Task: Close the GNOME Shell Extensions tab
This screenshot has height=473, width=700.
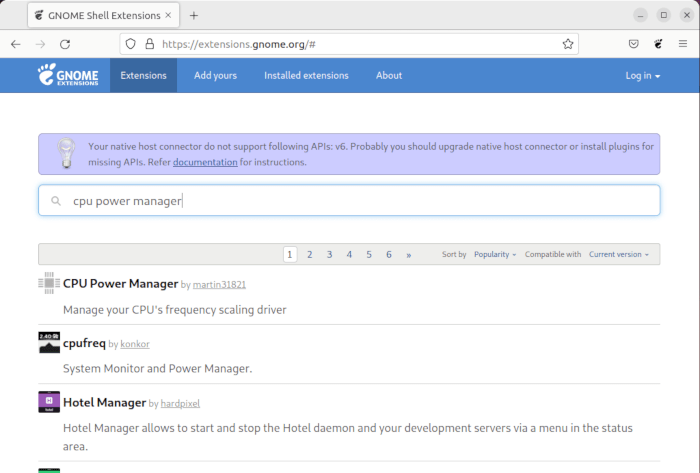Action: click(x=168, y=15)
